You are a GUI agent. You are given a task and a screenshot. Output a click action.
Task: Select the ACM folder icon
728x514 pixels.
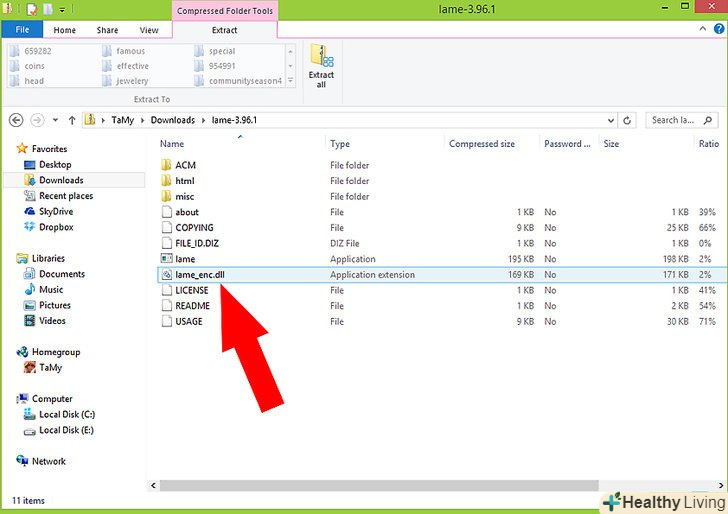(166, 165)
